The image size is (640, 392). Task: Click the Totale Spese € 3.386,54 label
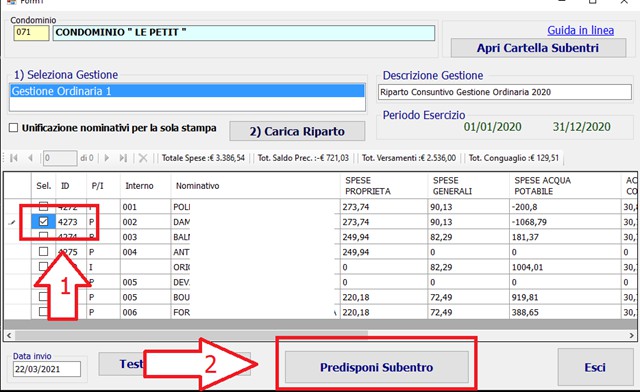click(203, 158)
